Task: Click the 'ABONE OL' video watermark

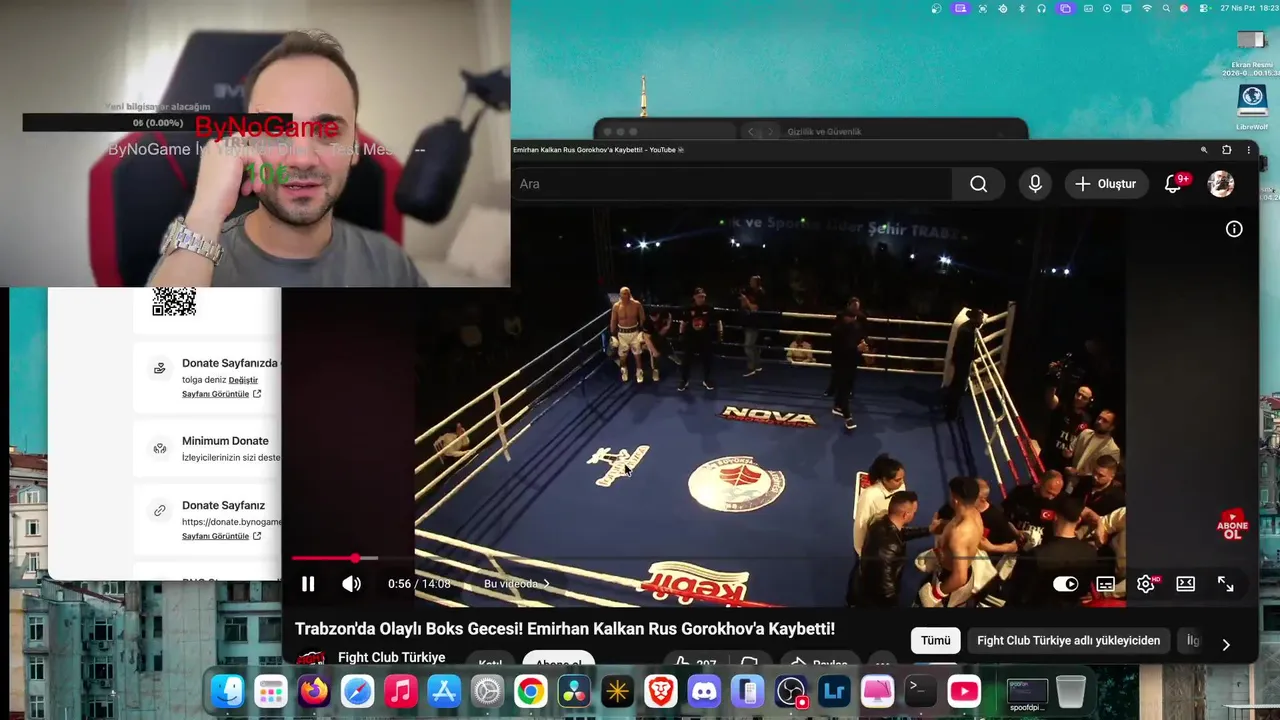Action: pos(1232,525)
